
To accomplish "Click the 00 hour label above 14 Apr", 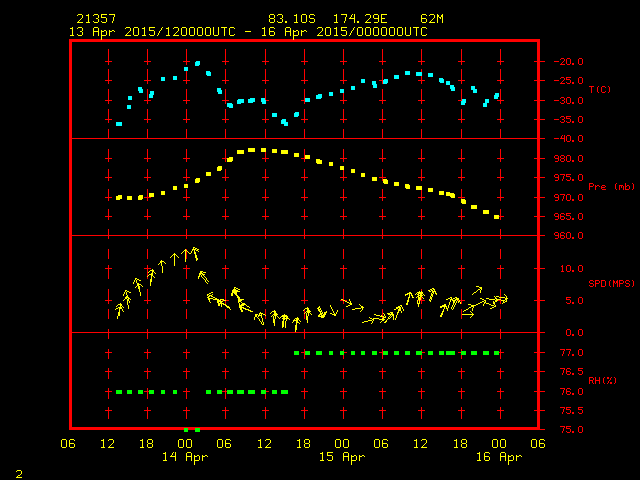I will pyautogui.click(x=185, y=444).
